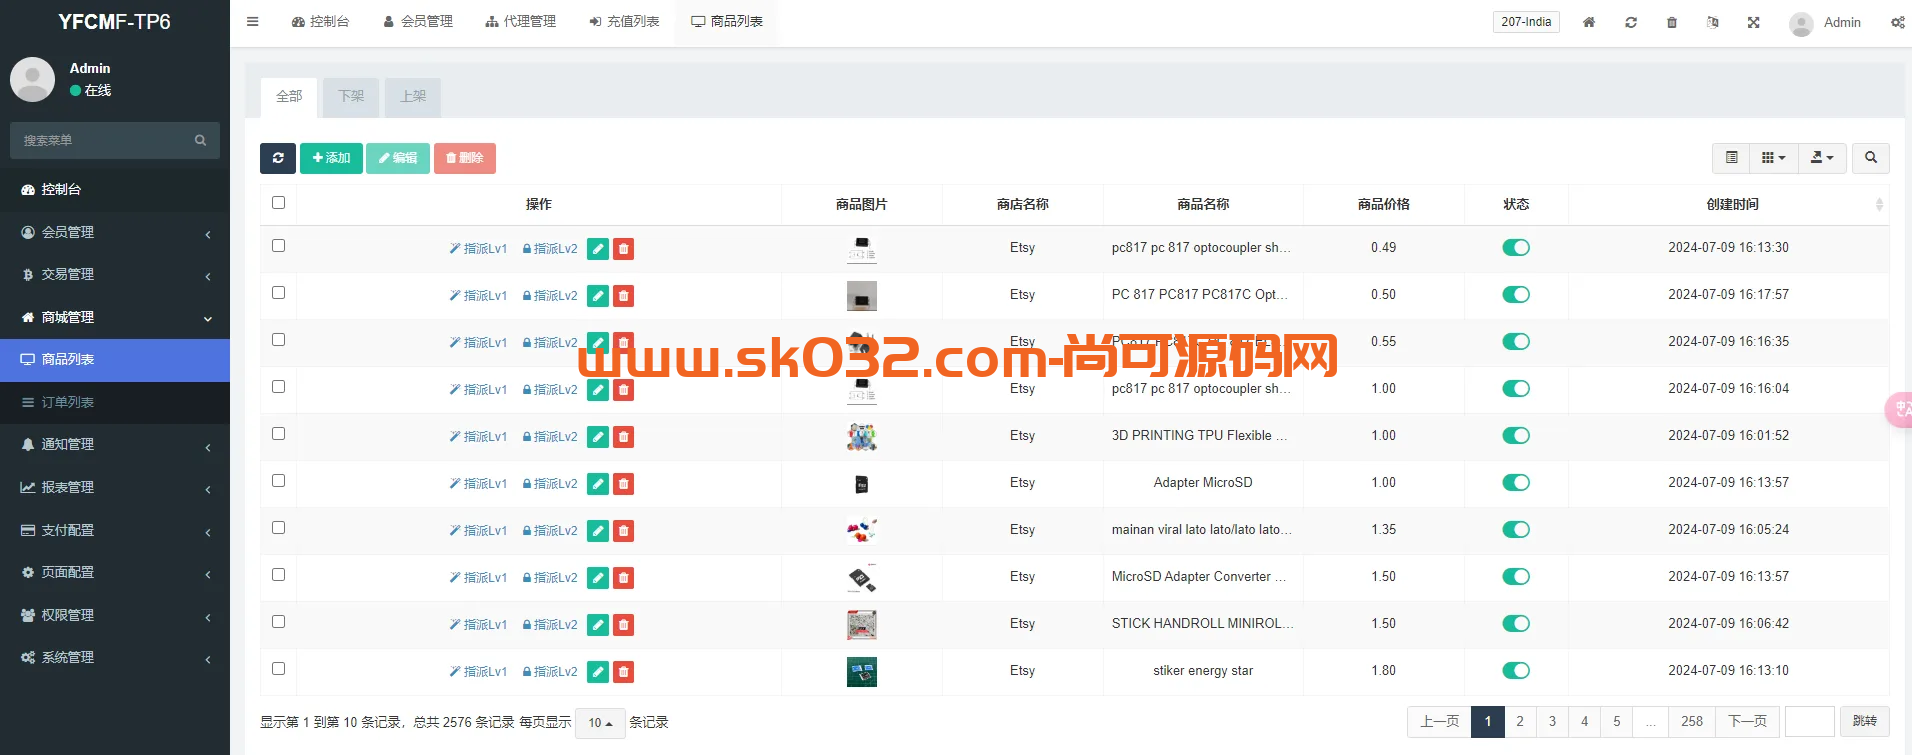Viewport: 1912px width, 755px height.
Task: Toggle fullscreen icon in top bar
Action: pyautogui.click(x=1754, y=22)
